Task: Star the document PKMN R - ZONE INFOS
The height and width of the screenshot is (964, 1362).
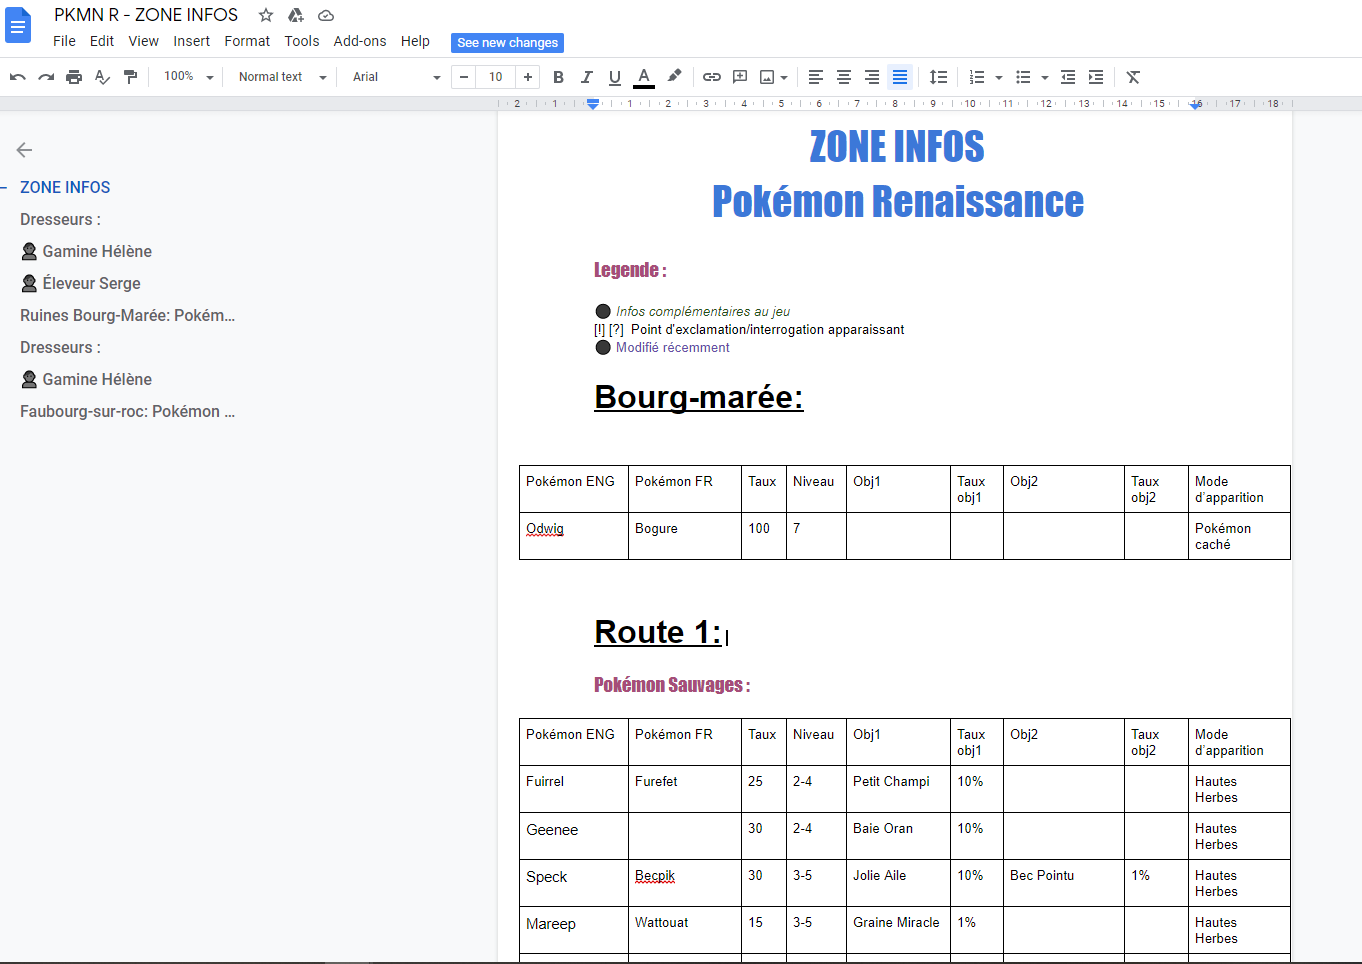Action: point(266,15)
